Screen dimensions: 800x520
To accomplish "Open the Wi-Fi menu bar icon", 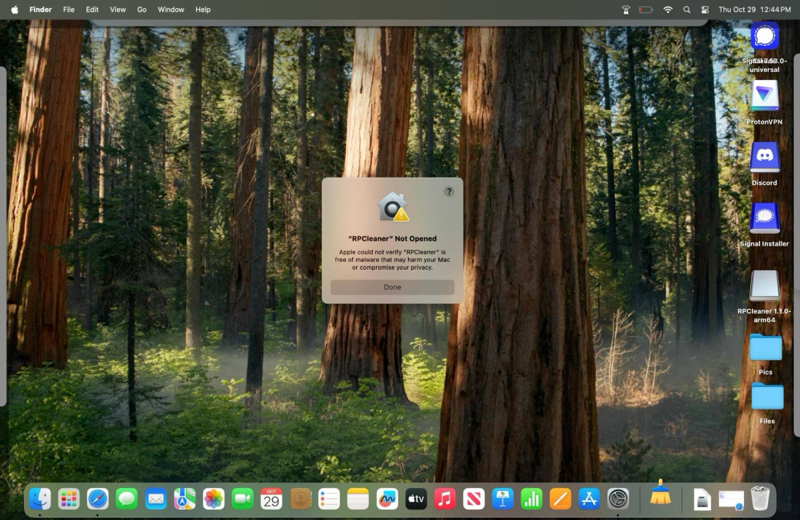I will coord(667,10).
